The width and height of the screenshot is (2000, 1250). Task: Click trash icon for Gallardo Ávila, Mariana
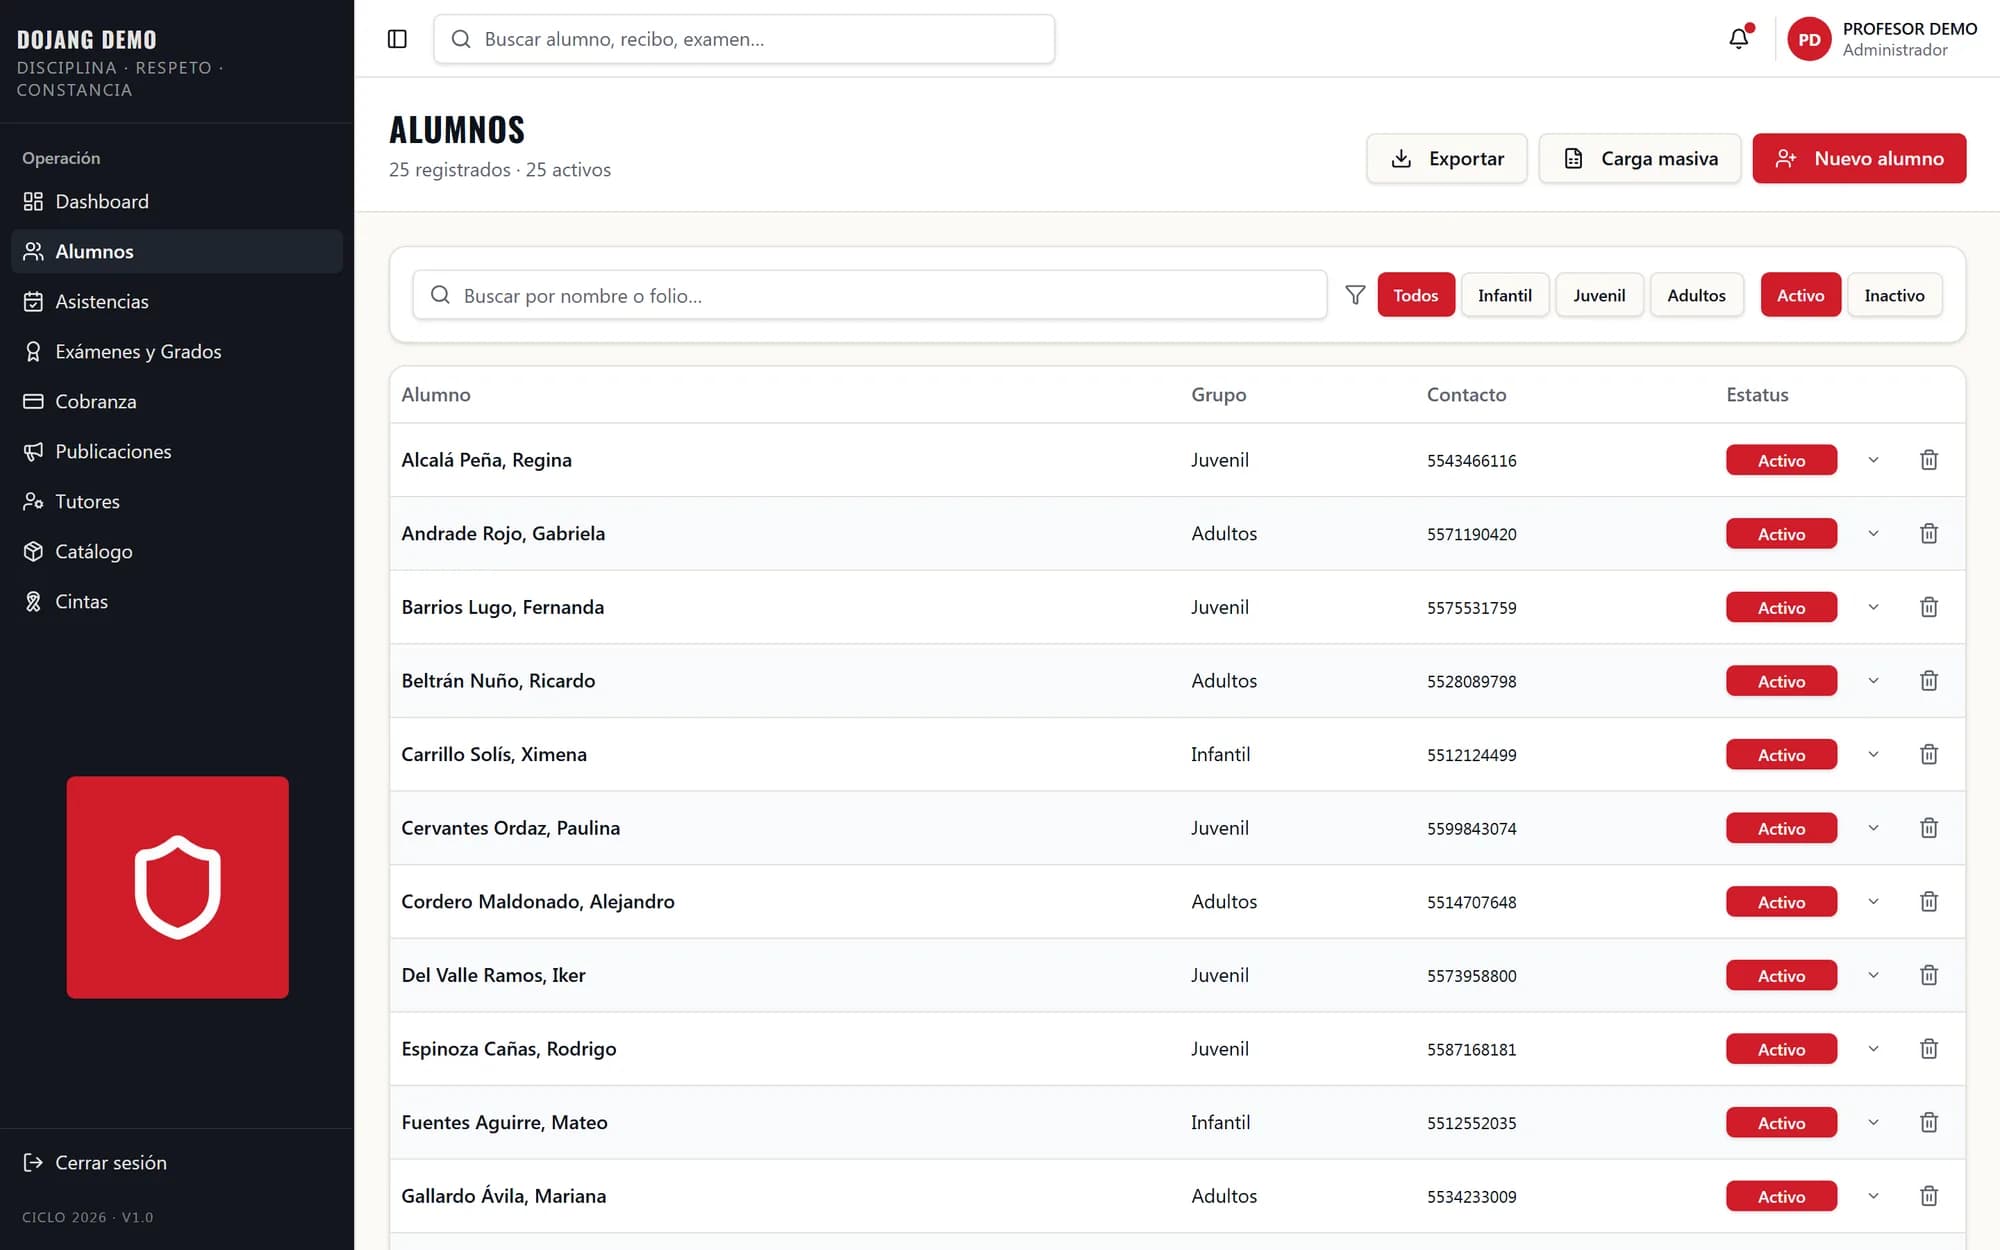pyautogui.click(x=1929, y=1196)
